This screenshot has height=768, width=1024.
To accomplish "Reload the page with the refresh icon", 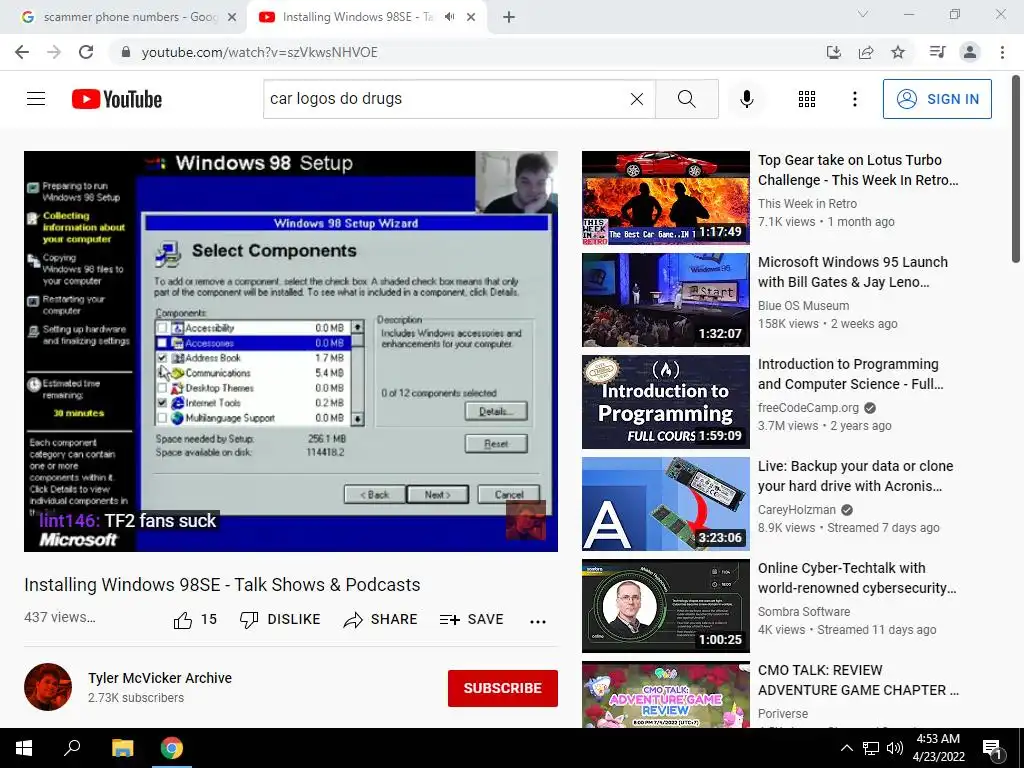I will pos(86,52).
